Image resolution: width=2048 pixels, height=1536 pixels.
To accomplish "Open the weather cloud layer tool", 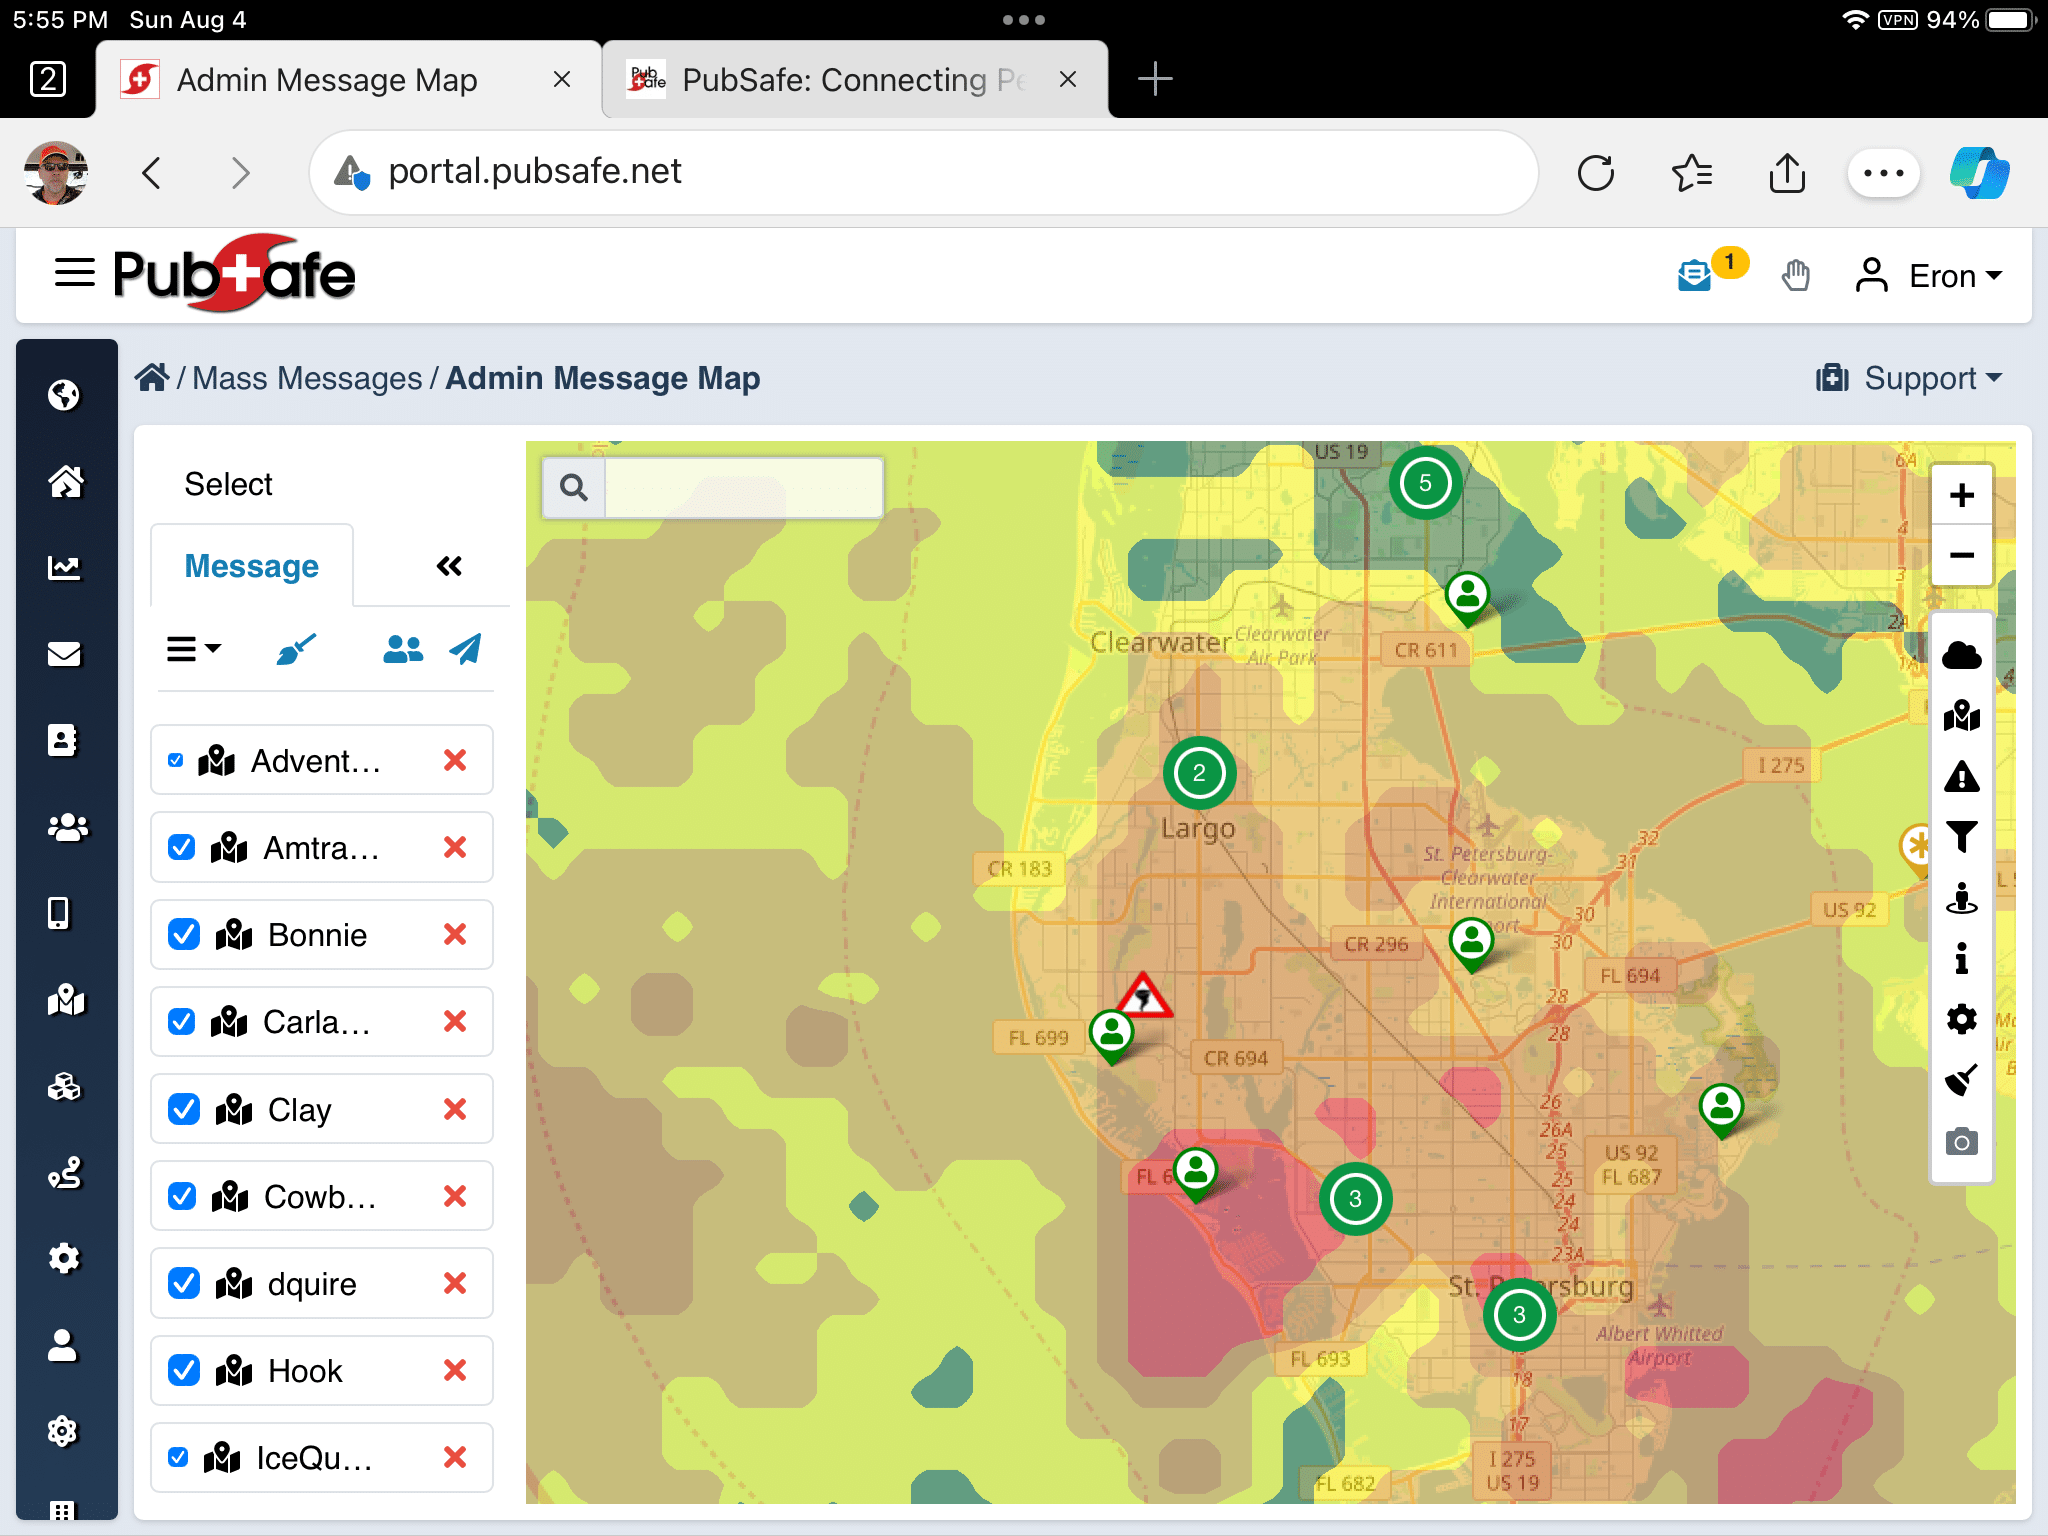I will point(1961,656).
